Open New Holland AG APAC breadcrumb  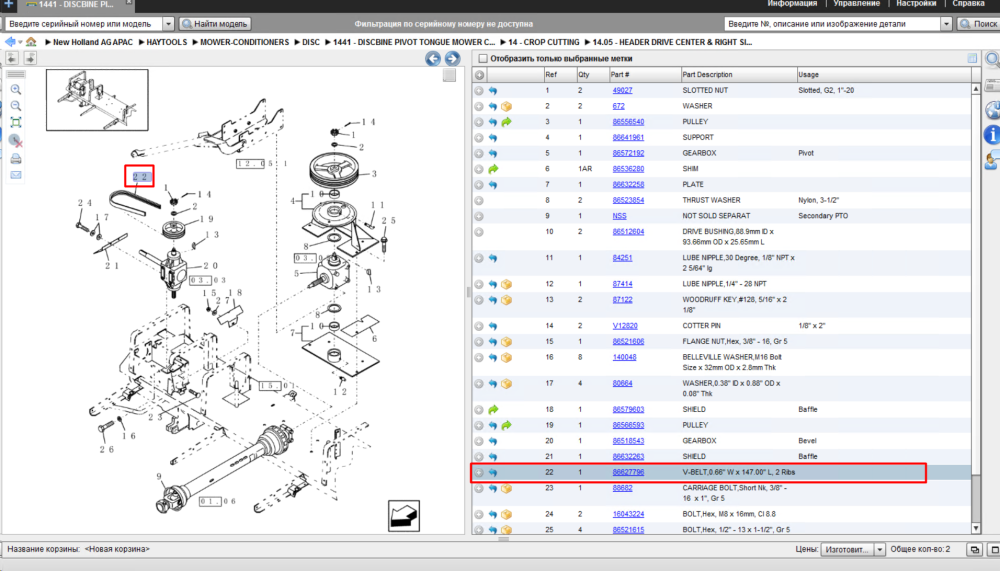[x=92, y=42]
